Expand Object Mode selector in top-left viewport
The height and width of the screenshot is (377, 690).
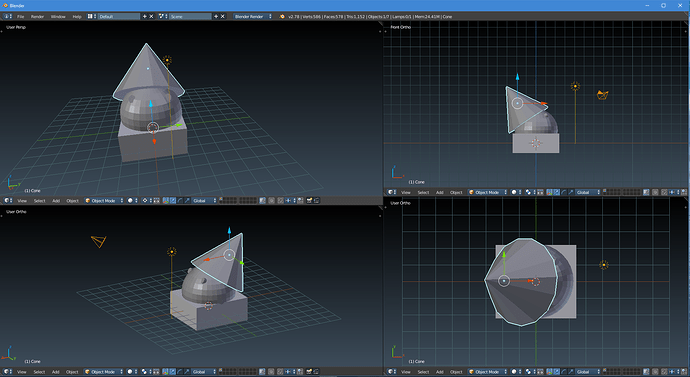pyautogui.click(x=104, y=201)
